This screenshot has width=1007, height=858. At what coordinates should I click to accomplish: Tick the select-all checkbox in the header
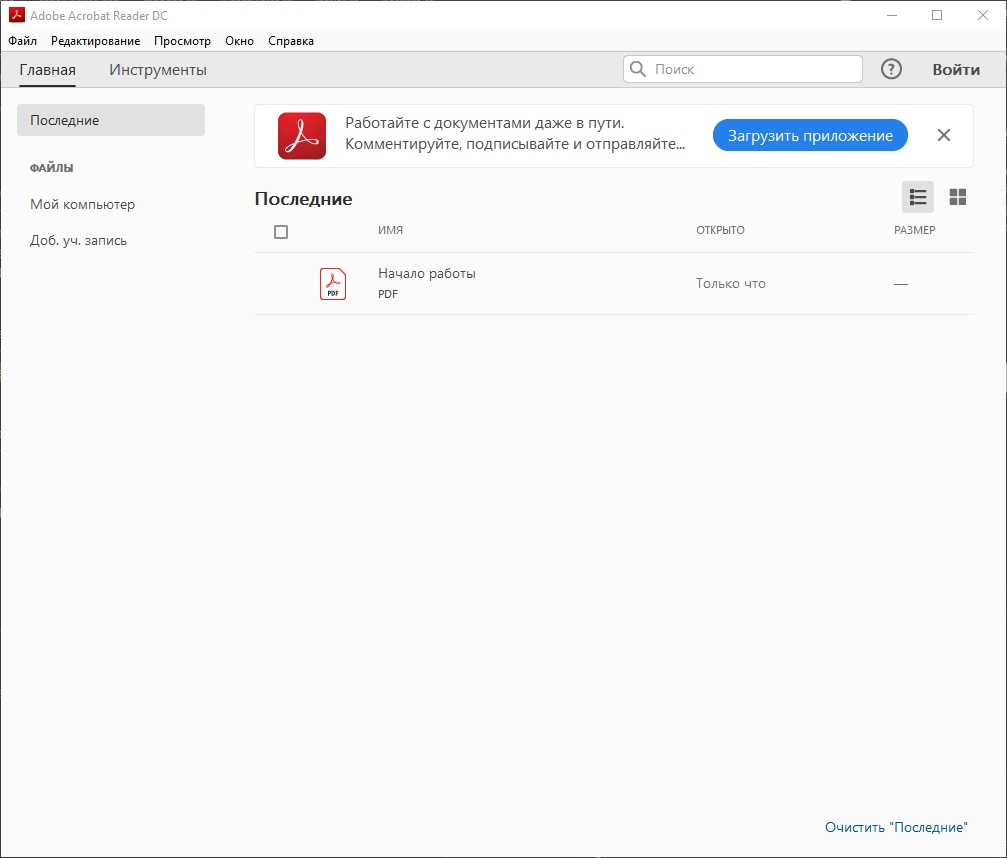(x=281, y=232)
